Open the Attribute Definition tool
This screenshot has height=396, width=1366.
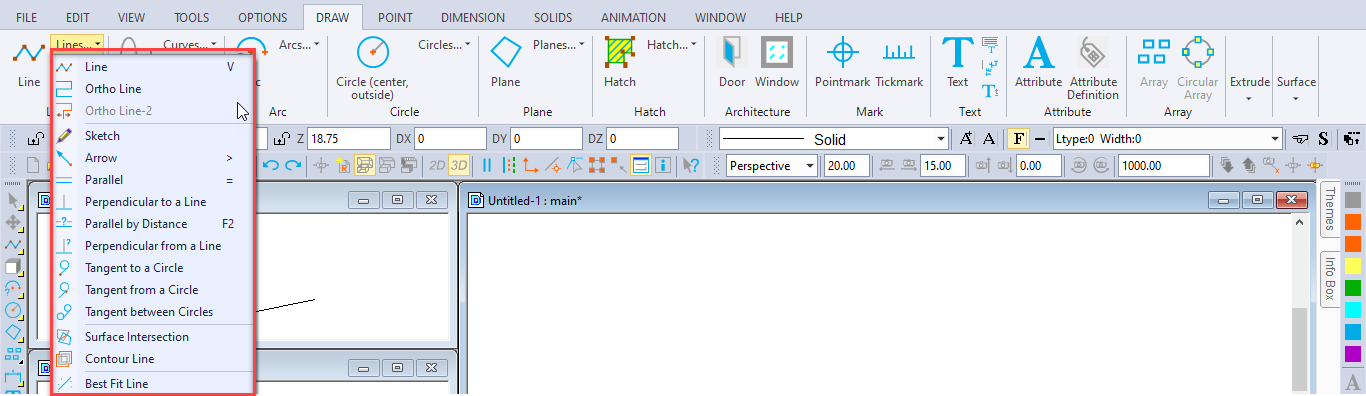click(1093, 68)
